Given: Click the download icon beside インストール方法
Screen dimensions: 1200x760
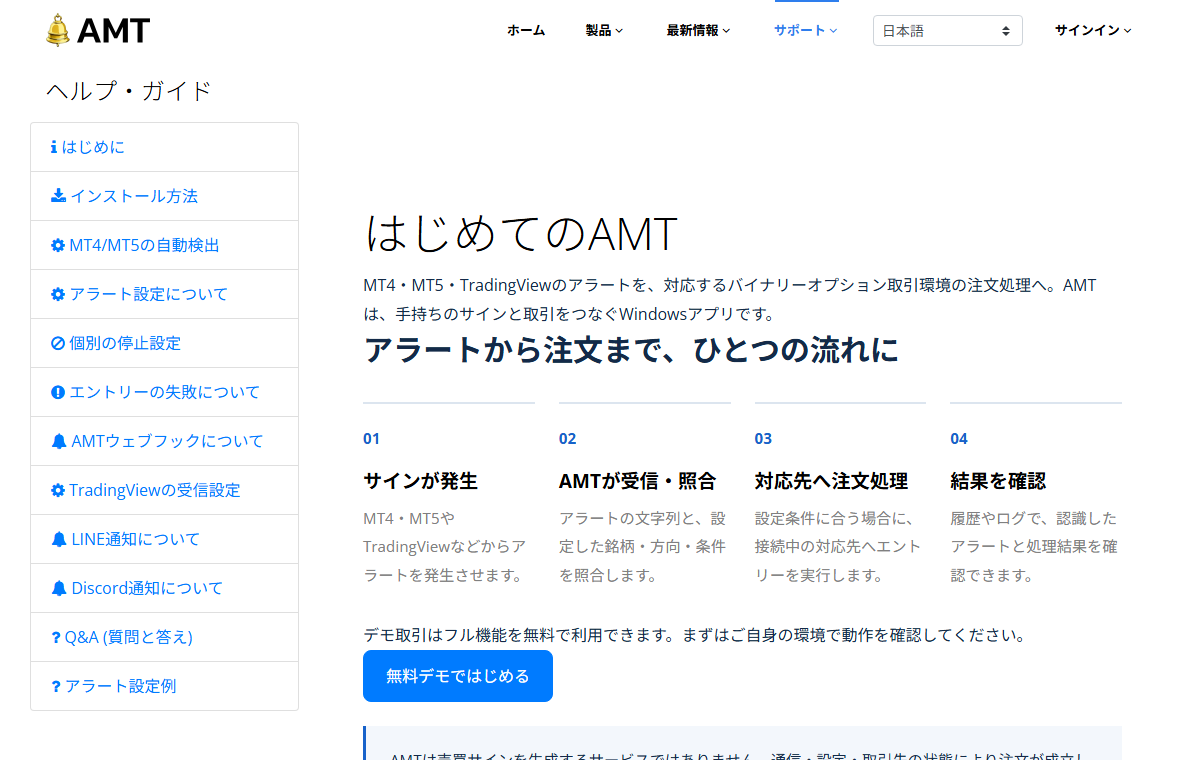Looking at the screenshot, I should click(x=58, y=196).
